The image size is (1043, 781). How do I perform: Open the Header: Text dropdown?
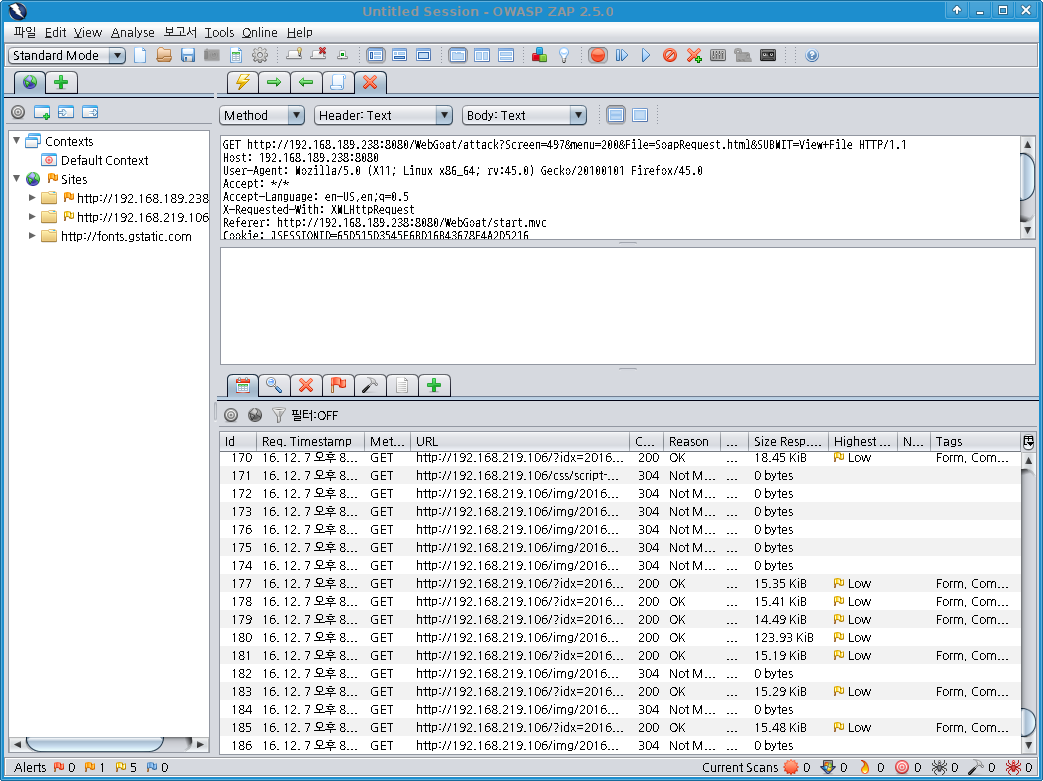tap(383, 115)
